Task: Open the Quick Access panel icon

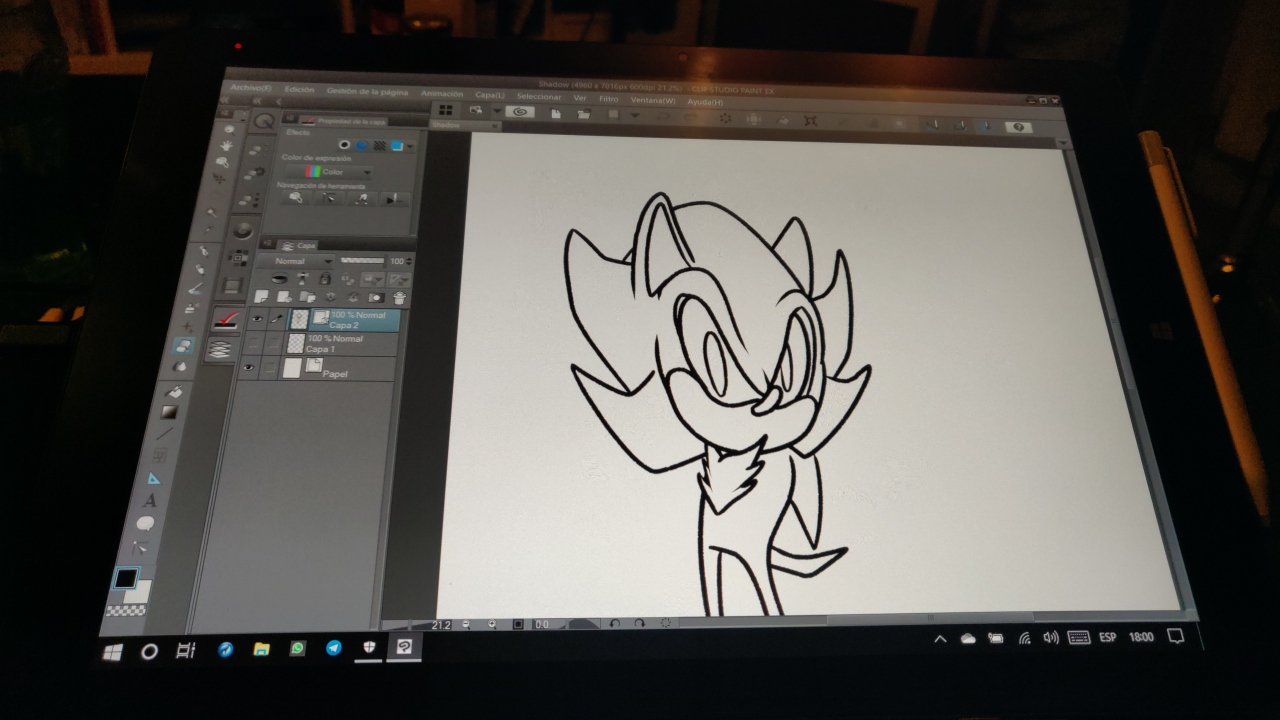Action: [x=265, y=121]
